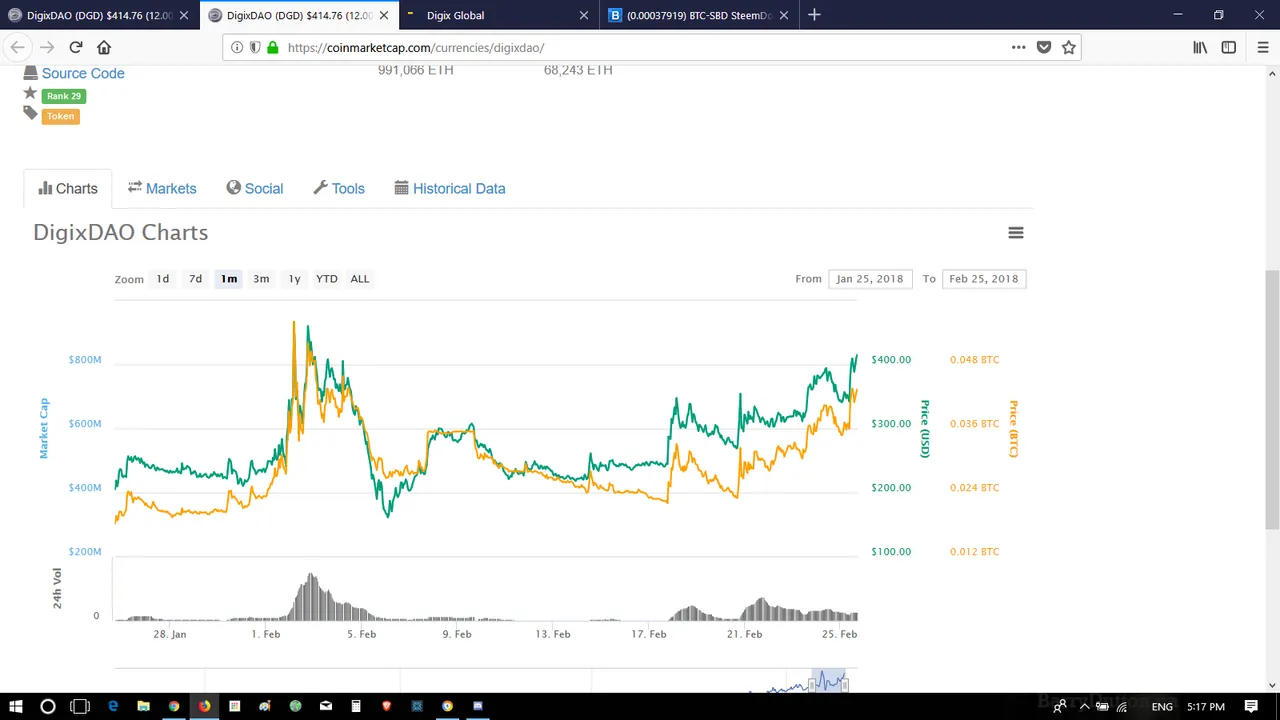The image size is (1280, 720).
Task: Save page to Pocket icon
Action: tap(1043, 47)
